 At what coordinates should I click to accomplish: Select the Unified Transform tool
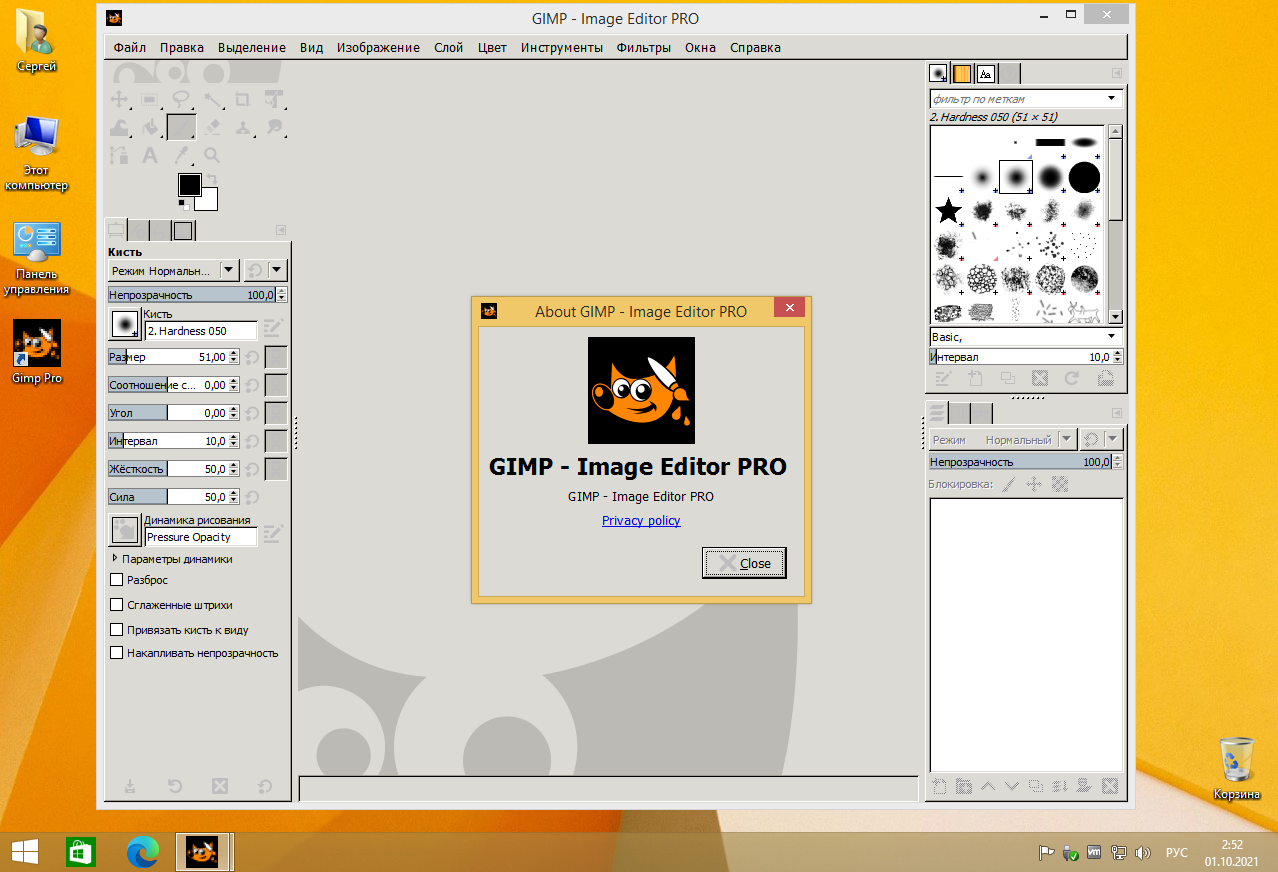coord(273,99)
